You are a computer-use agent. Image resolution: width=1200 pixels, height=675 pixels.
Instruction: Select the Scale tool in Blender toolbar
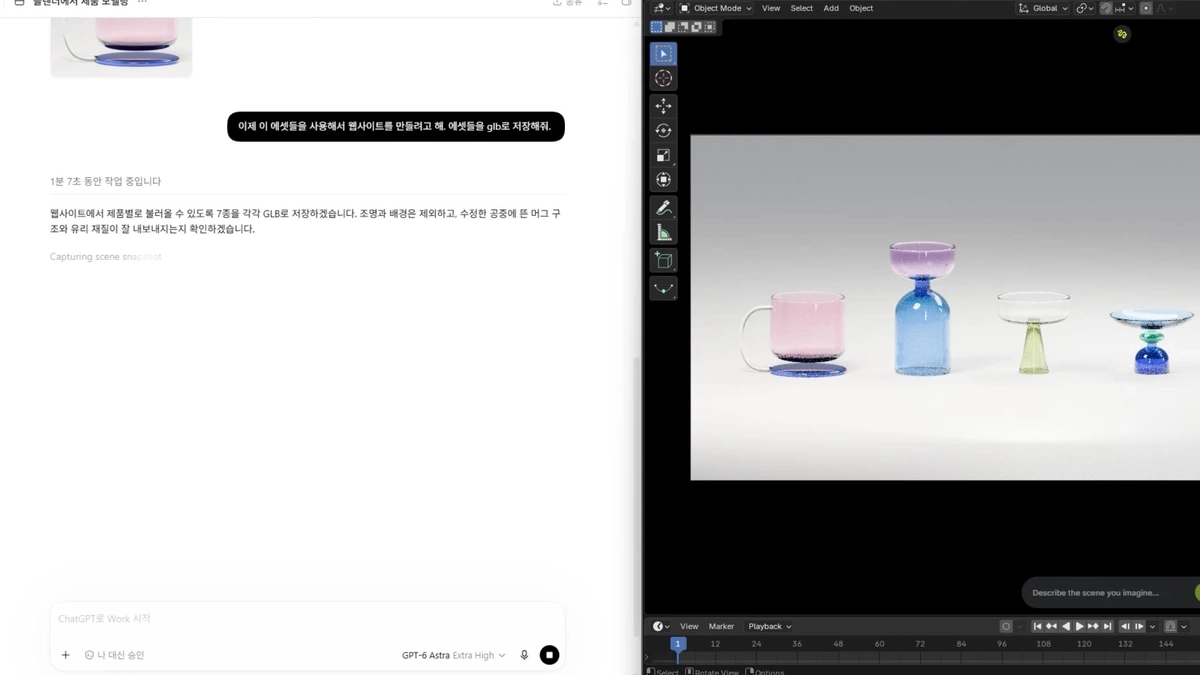click(663, 155)
